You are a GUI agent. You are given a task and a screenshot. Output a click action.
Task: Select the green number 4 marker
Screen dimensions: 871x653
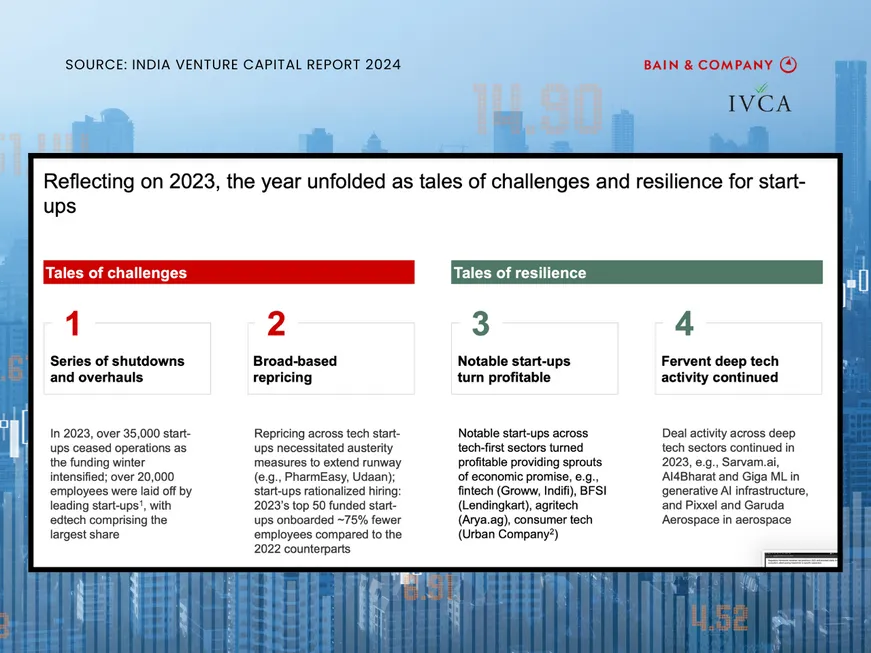click(x=684, y=324)
